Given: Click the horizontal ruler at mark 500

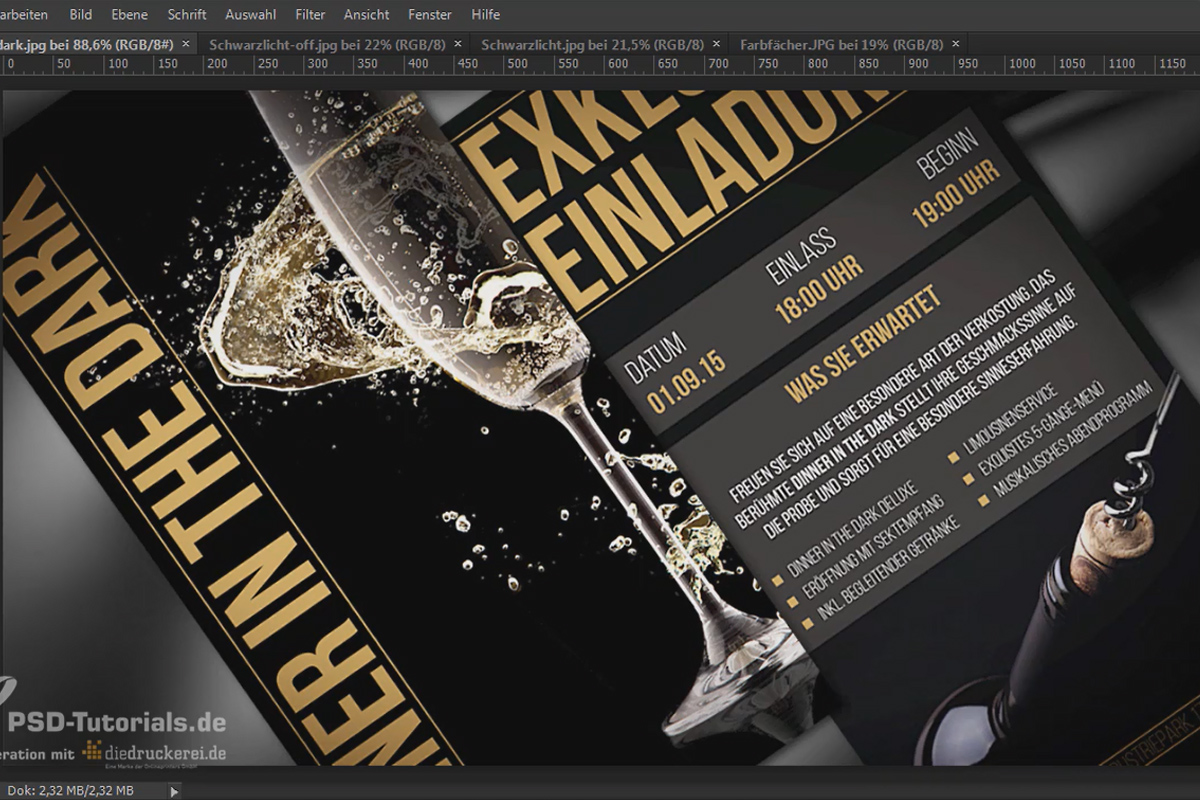Looking at the screenshot, I should pos(516,64).
